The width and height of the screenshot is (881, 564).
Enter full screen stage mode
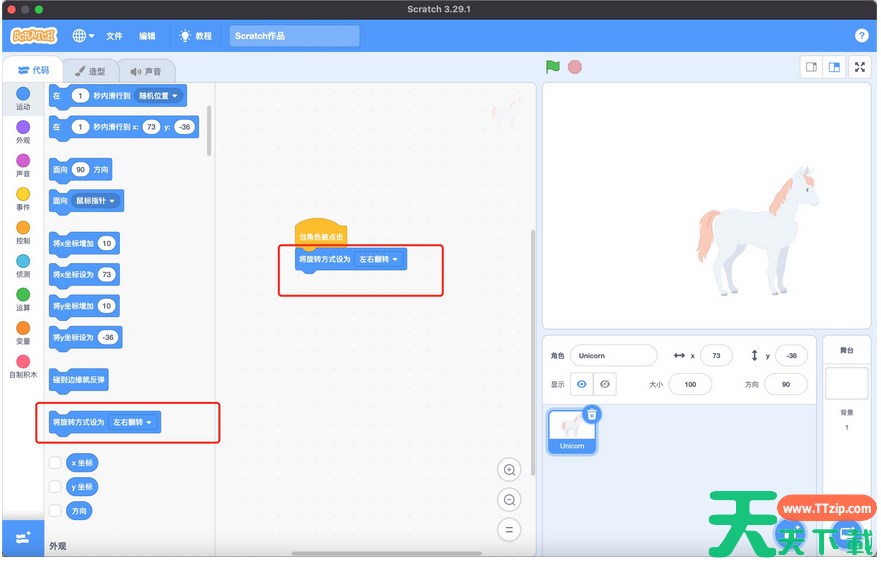click(x=859, y=67)
